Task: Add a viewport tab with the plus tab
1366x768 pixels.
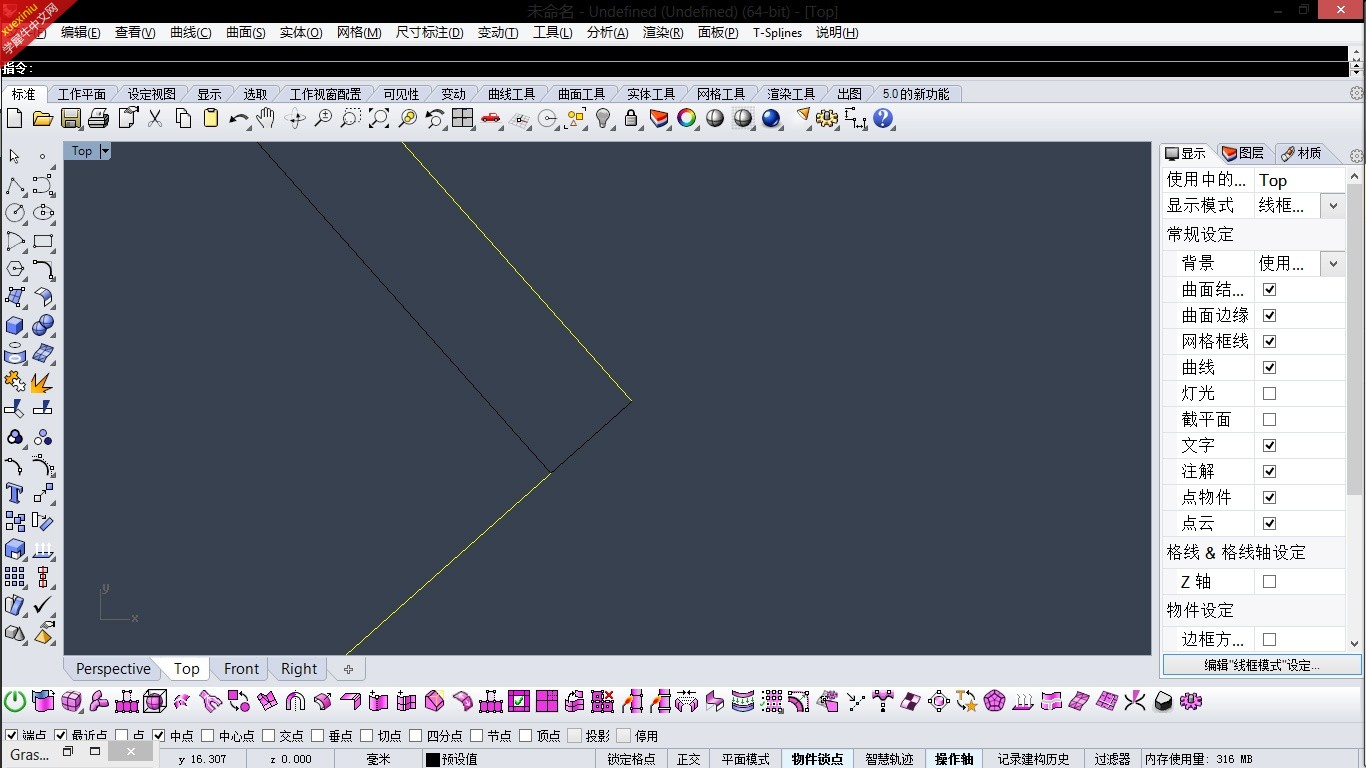Action: tap(348, 669)
